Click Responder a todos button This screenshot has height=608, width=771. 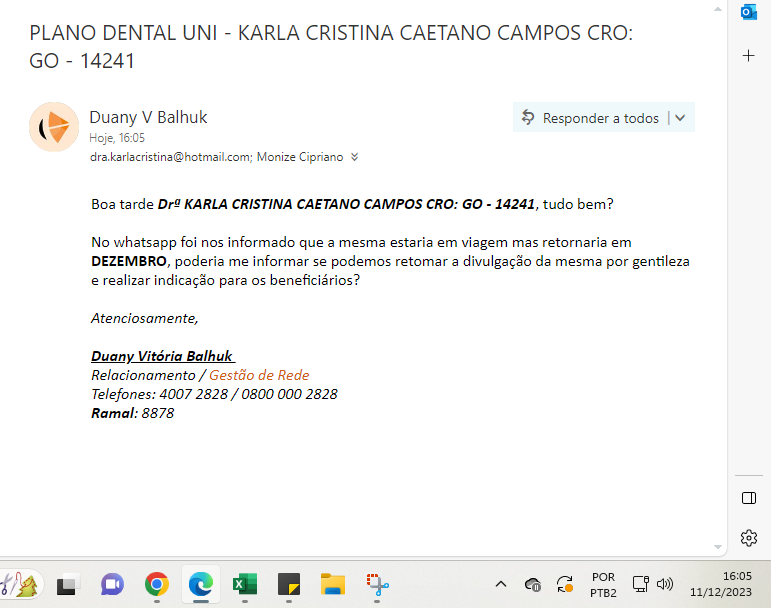(x=590, y=118)
